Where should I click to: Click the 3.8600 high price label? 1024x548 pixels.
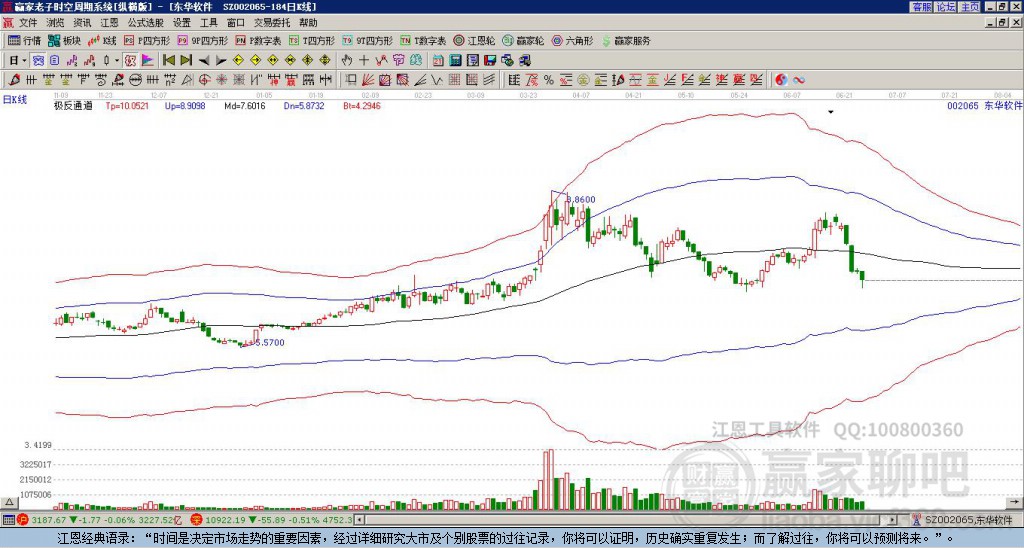coord(581,200)
